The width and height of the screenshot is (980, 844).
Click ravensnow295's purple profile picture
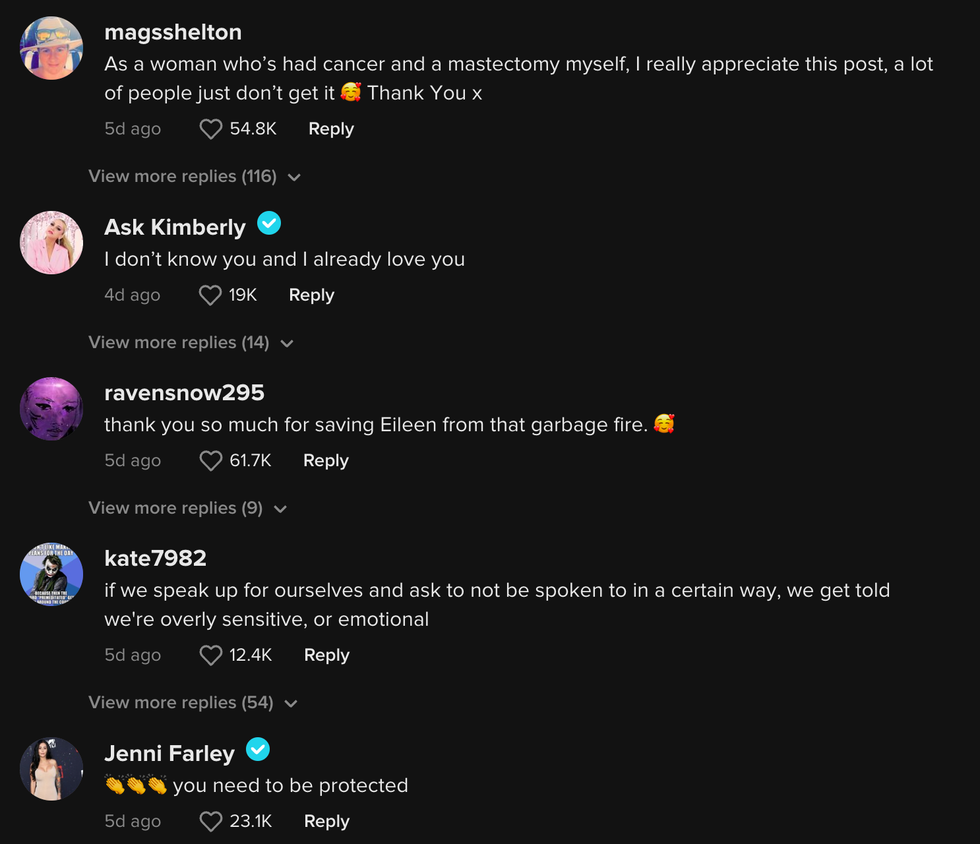(51, 408)
